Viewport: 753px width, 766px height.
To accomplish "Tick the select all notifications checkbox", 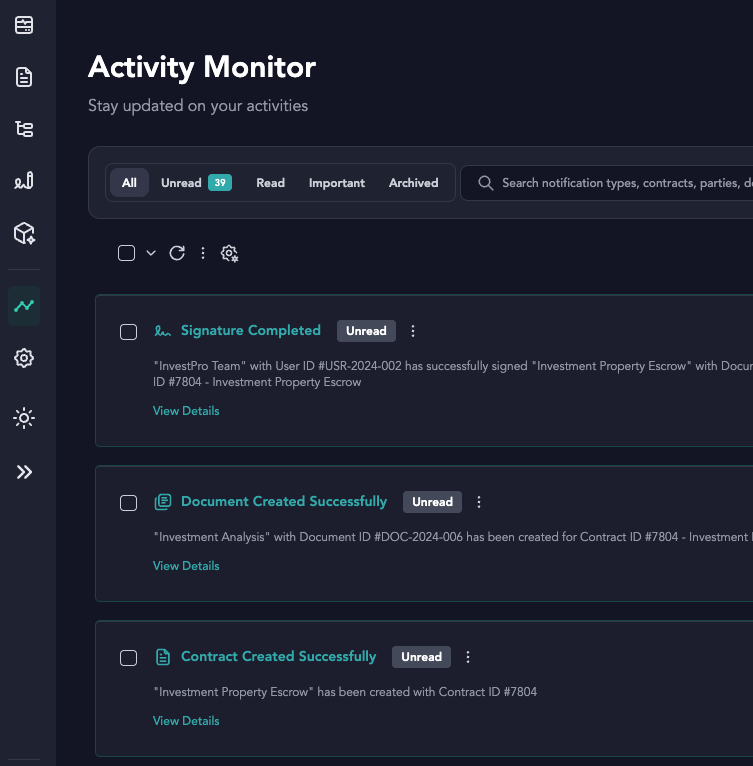I will 127,253.
